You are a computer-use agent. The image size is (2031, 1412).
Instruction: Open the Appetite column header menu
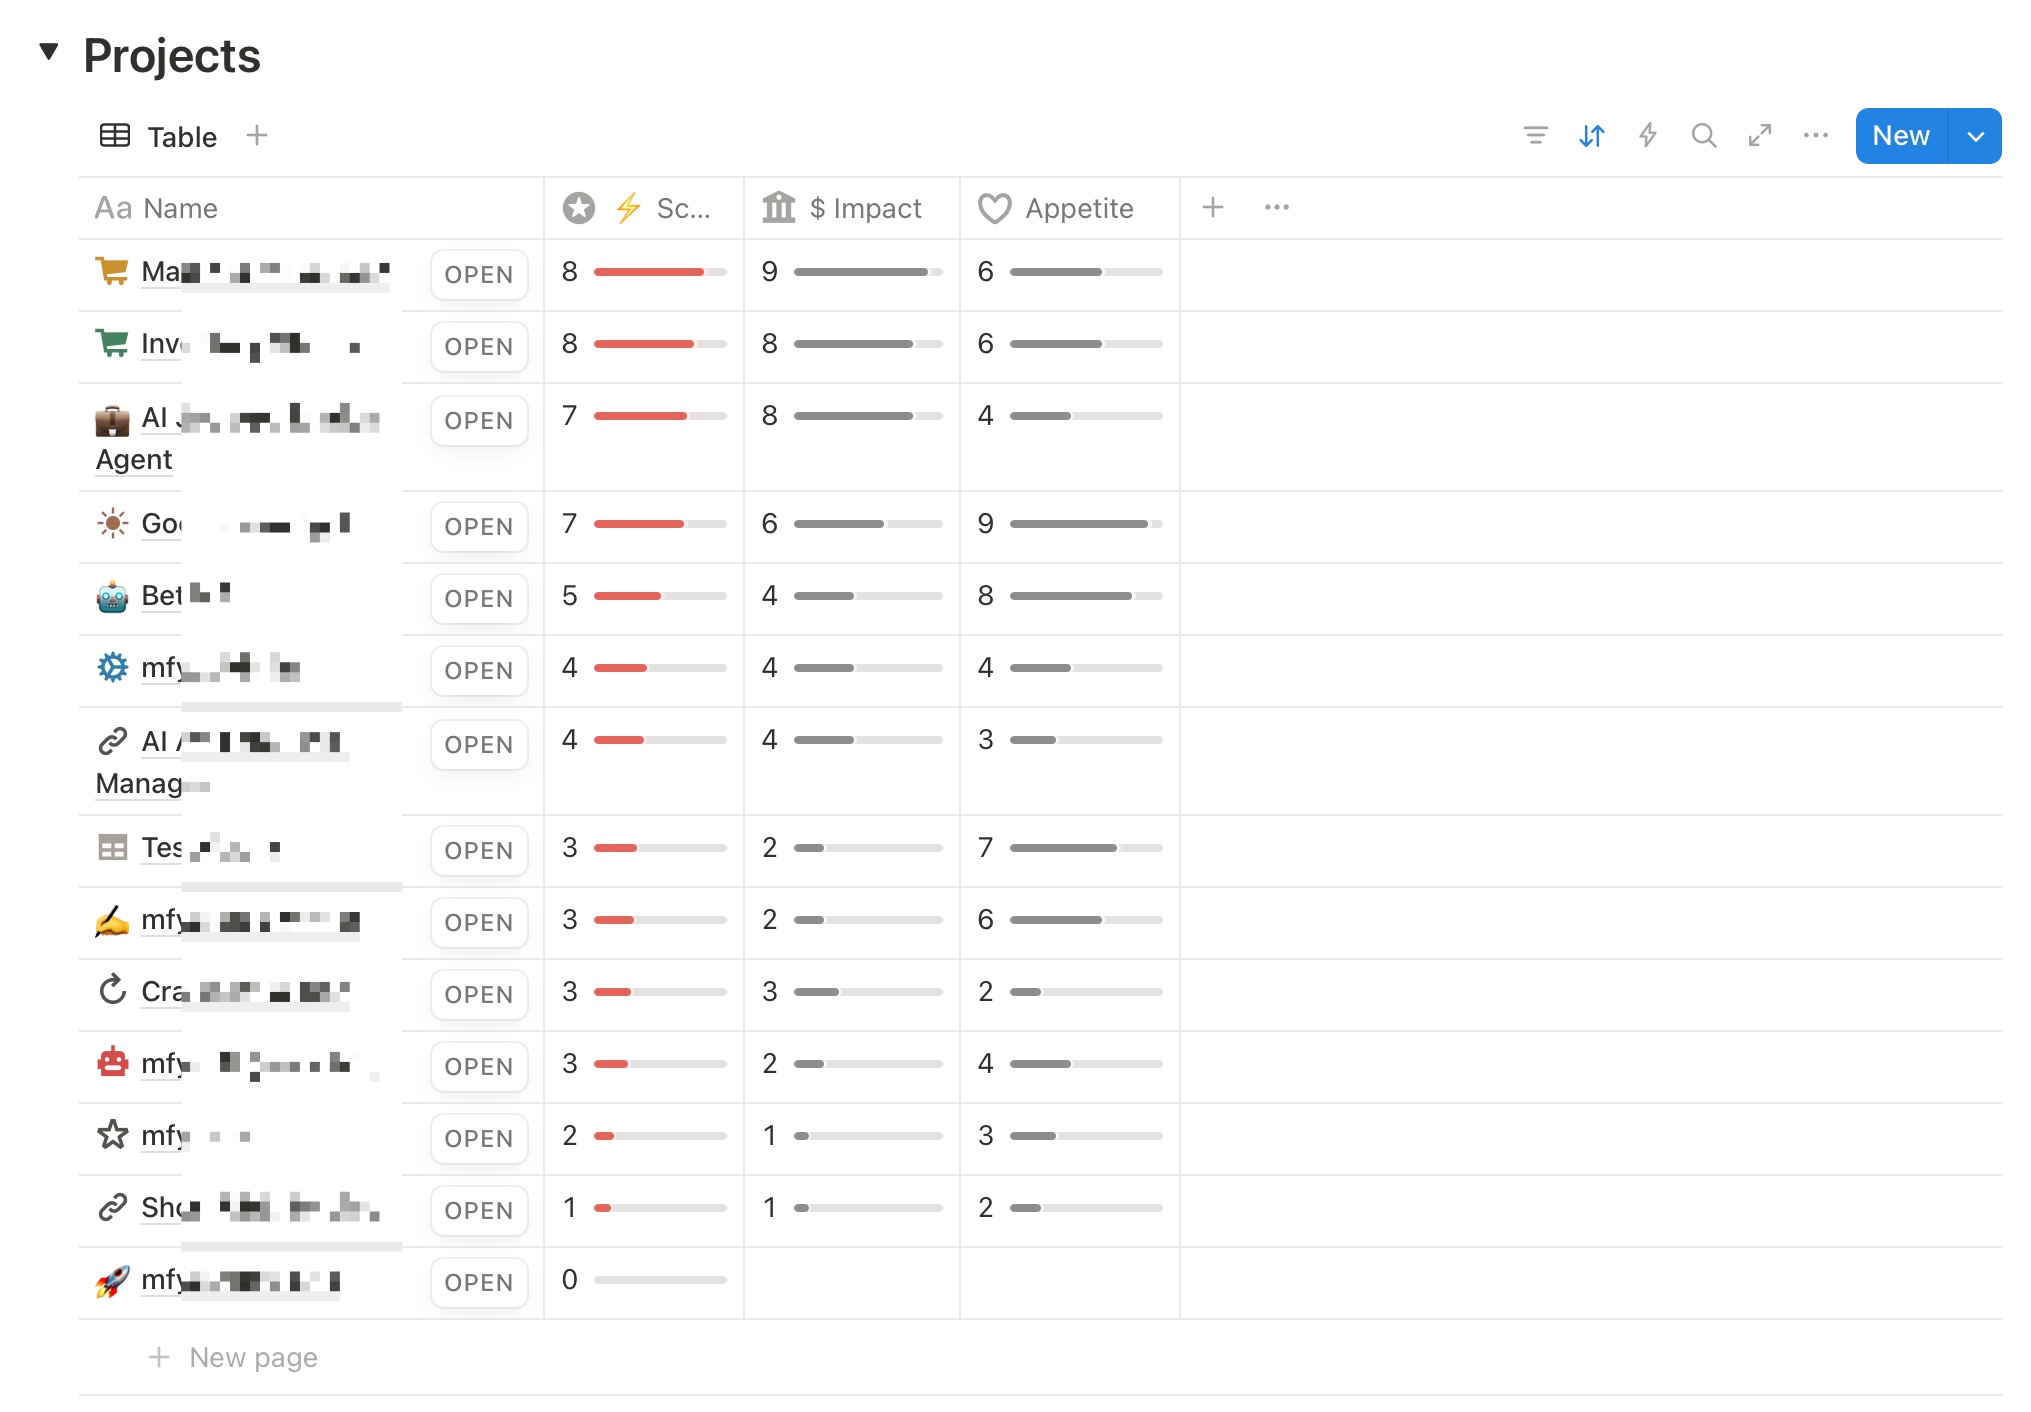1078,207
